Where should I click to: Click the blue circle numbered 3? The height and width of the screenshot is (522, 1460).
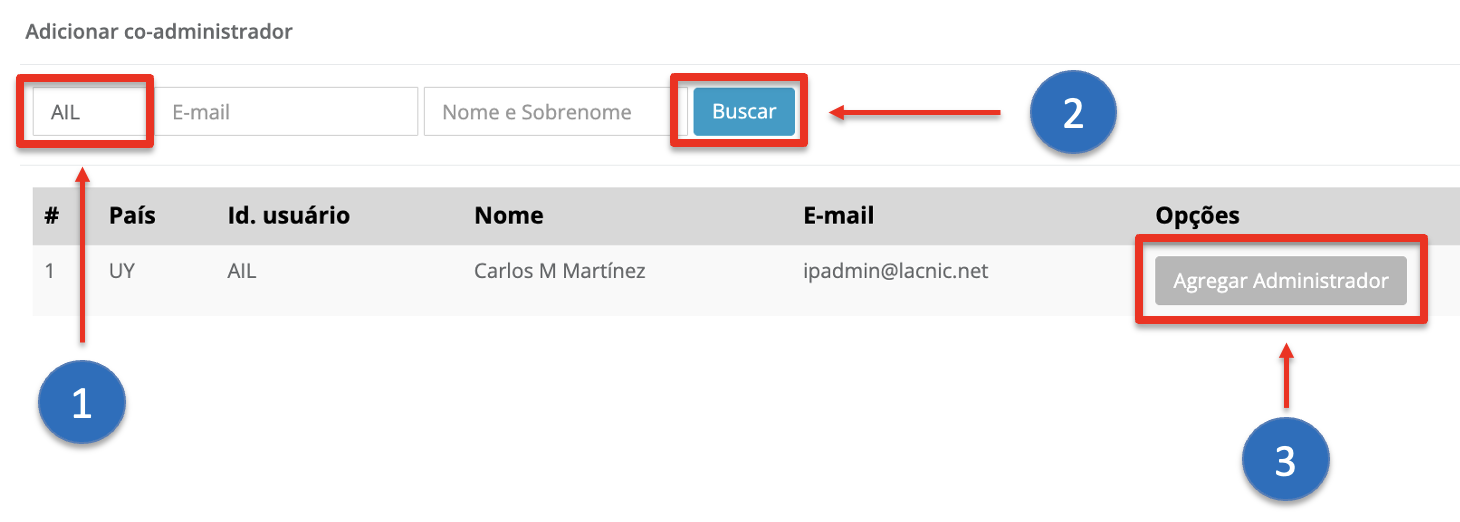1285,461
